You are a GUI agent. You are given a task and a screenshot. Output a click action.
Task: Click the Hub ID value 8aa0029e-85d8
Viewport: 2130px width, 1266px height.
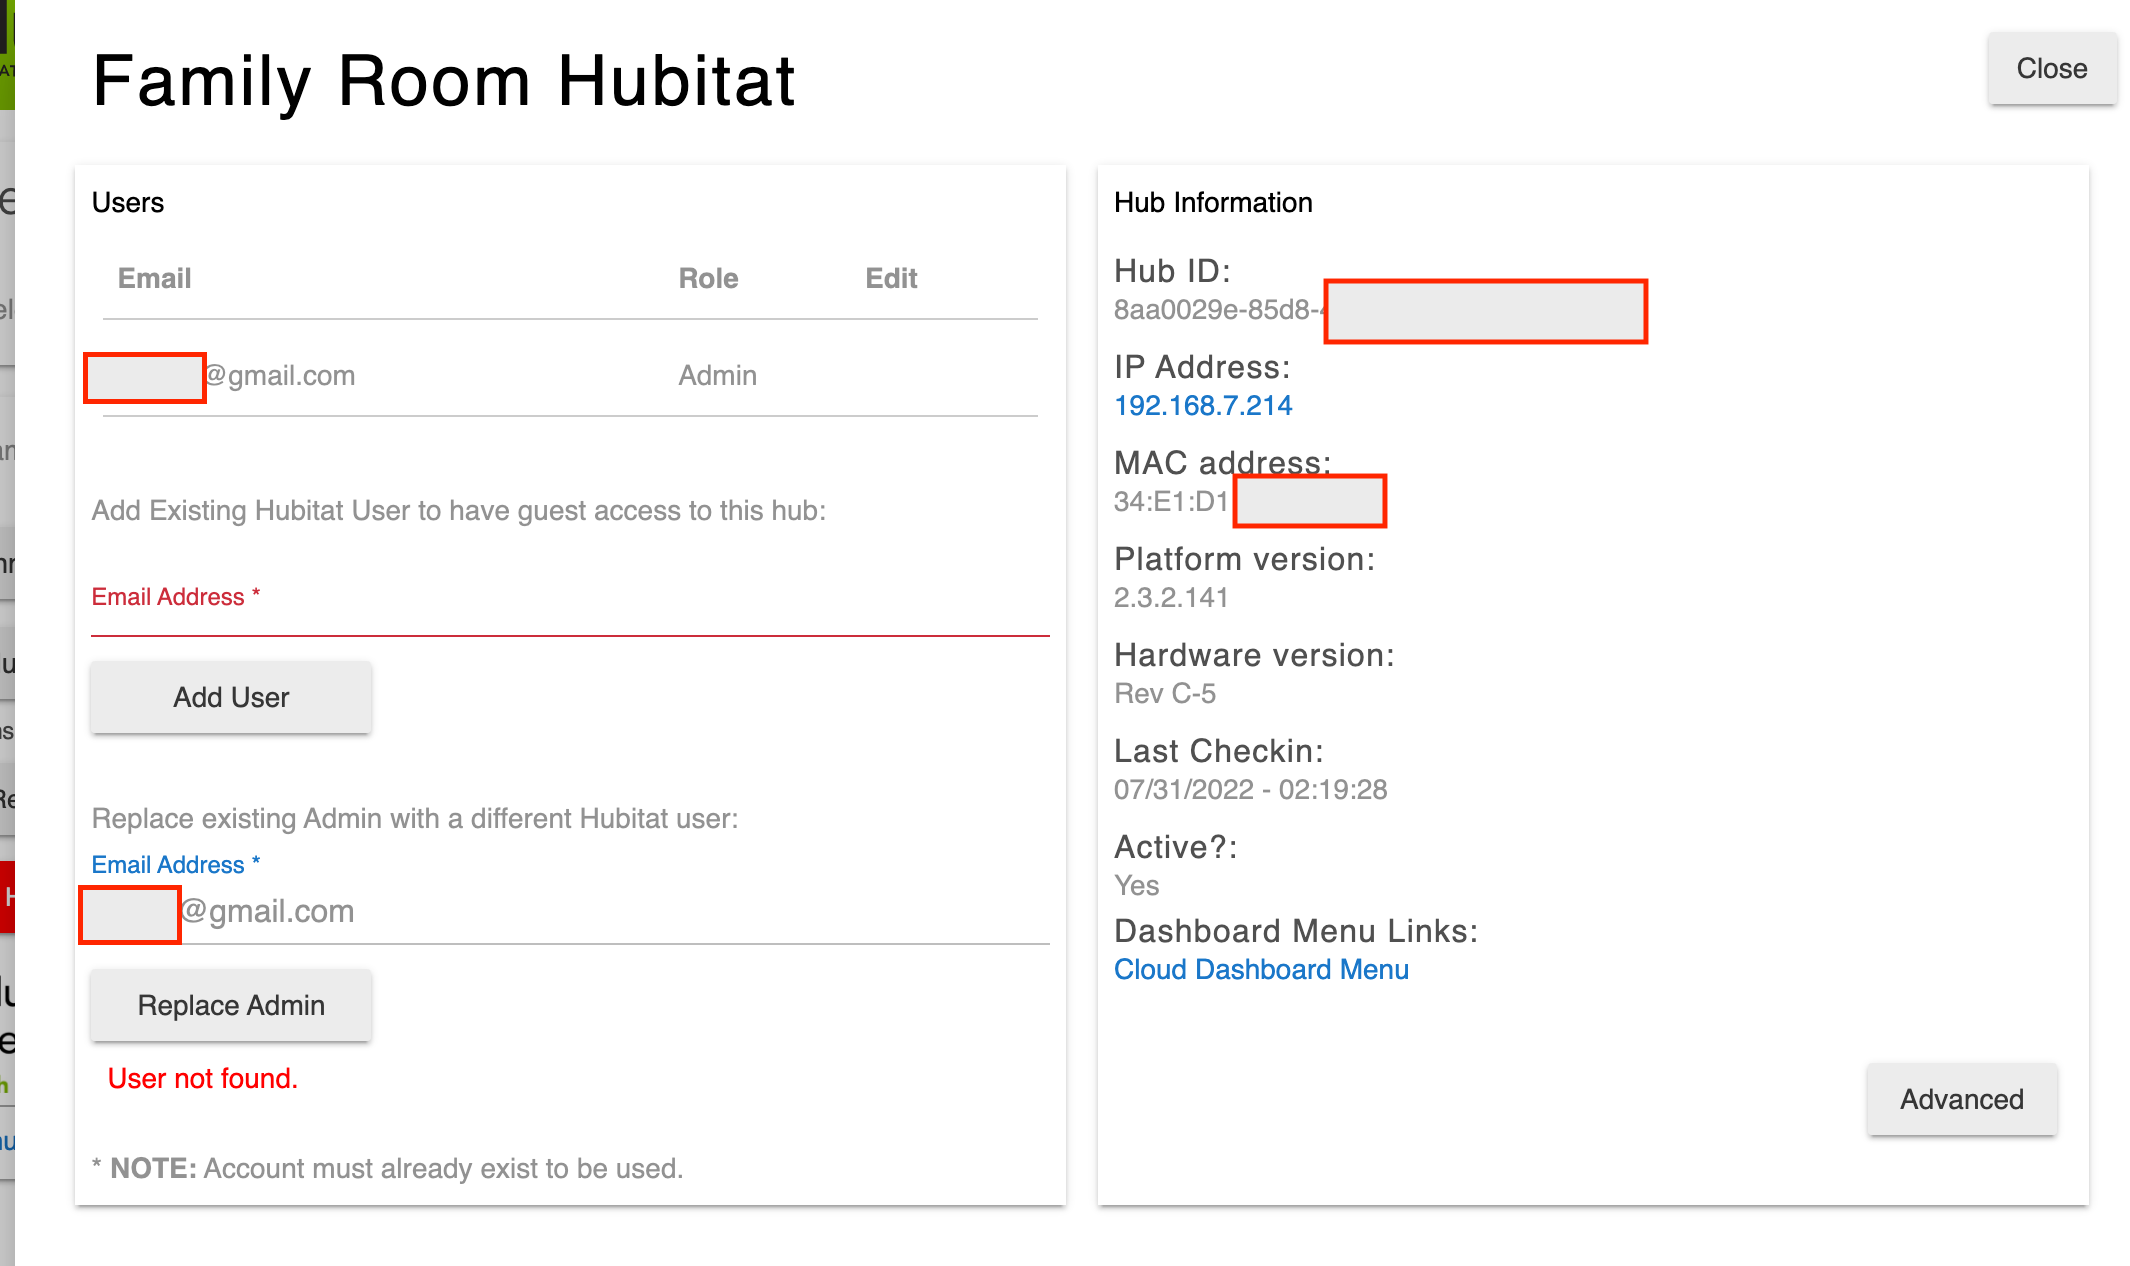pyautogui.click(x=1218, y=310)
